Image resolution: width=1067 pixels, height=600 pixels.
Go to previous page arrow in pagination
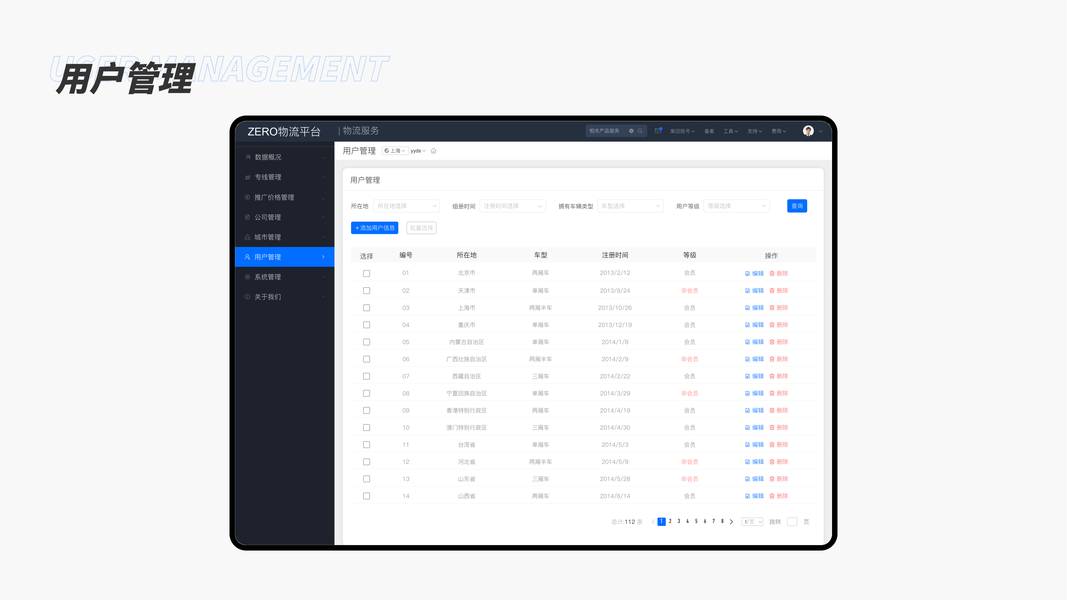(653, 522)
